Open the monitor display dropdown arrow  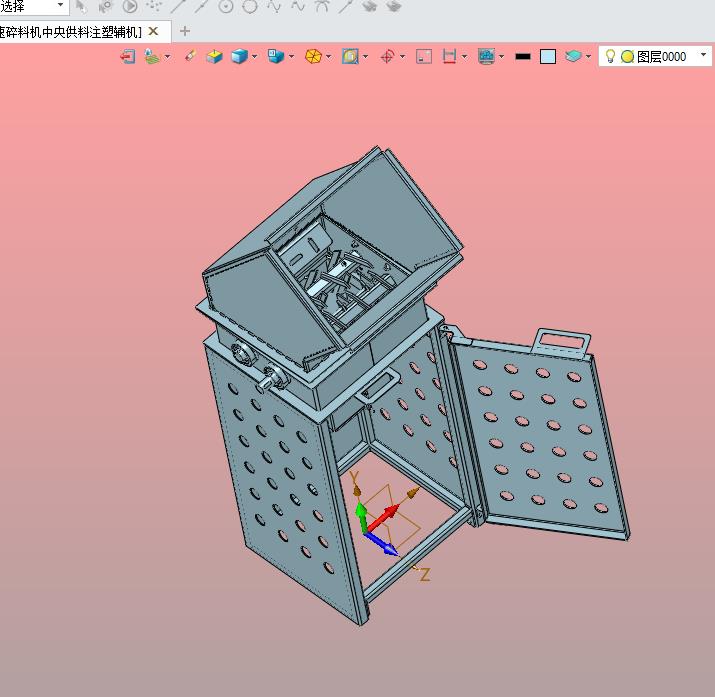(502, 57)
